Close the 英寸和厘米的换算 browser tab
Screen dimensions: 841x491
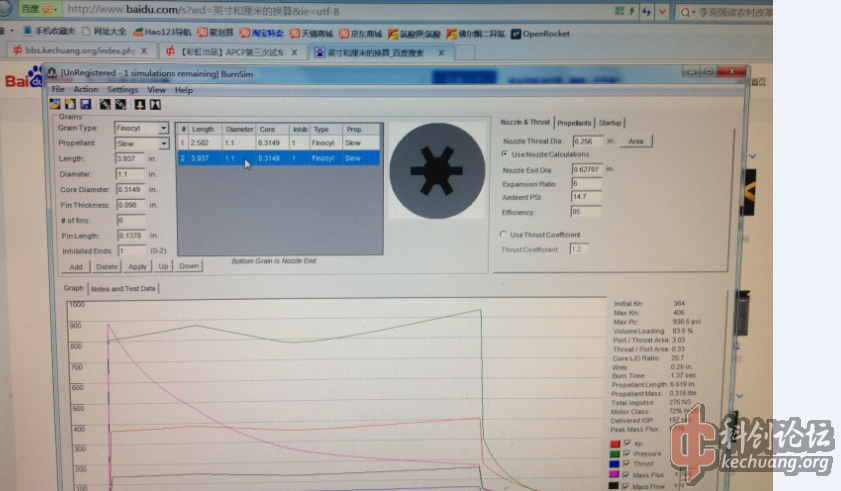click(x=441, y=53)
